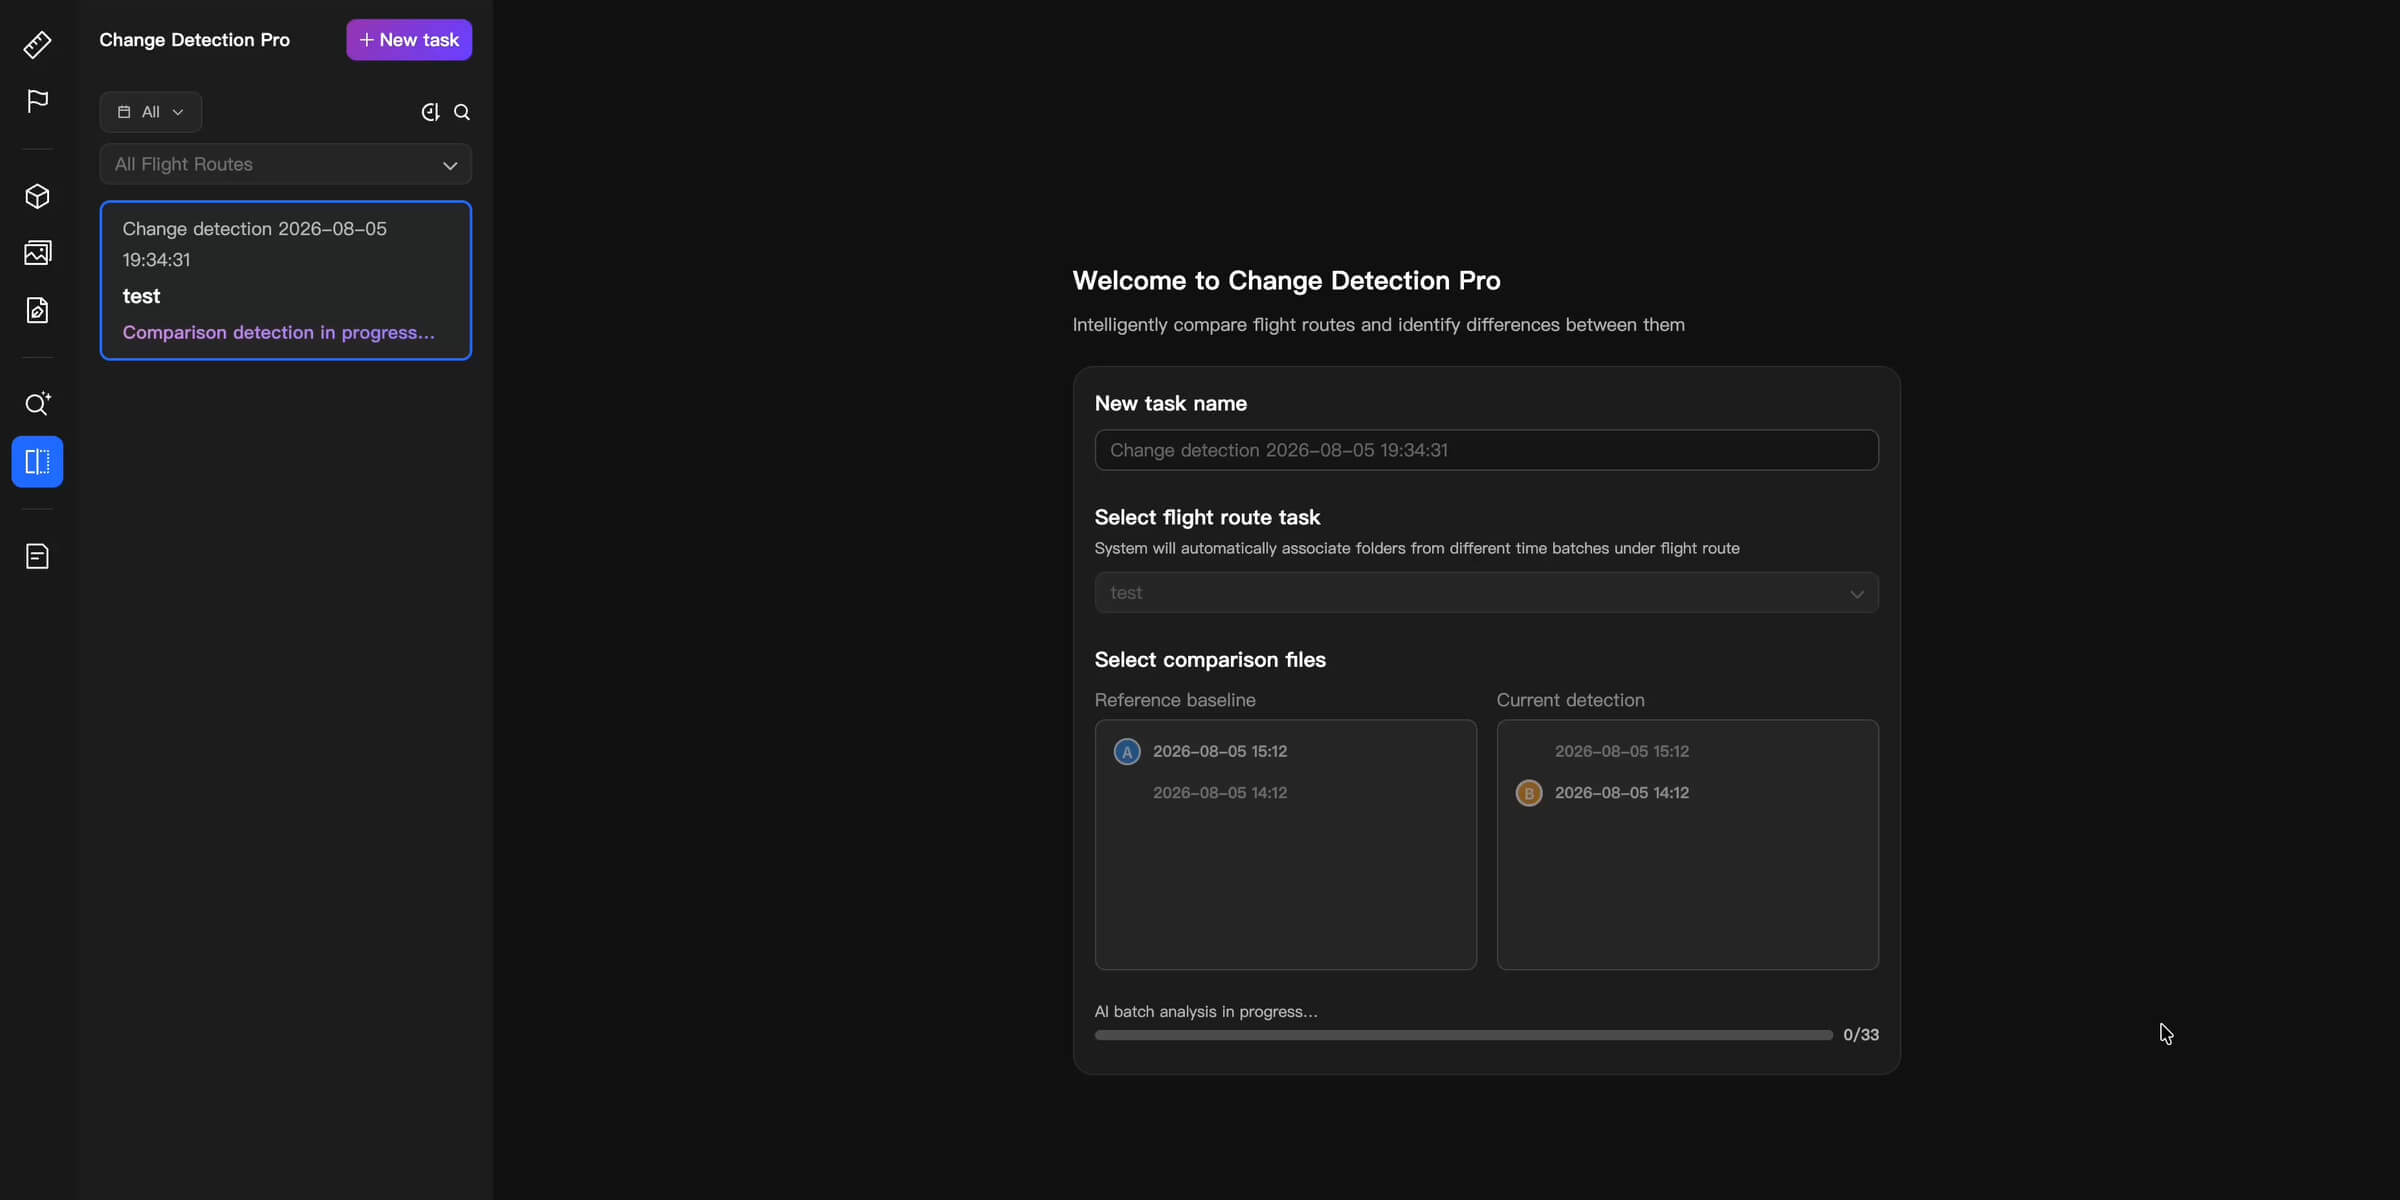
Task: Open the image gallery sidebar icon
Action: (37, 253)
